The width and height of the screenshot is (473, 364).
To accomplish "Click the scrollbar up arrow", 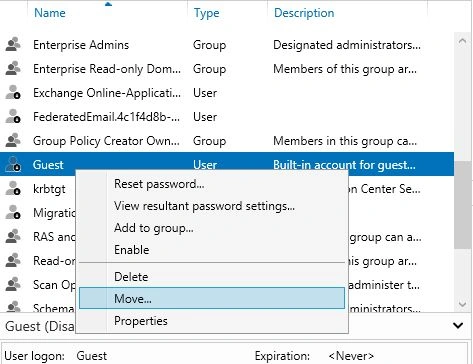I will pyautogui.click(x=462, y=41).
